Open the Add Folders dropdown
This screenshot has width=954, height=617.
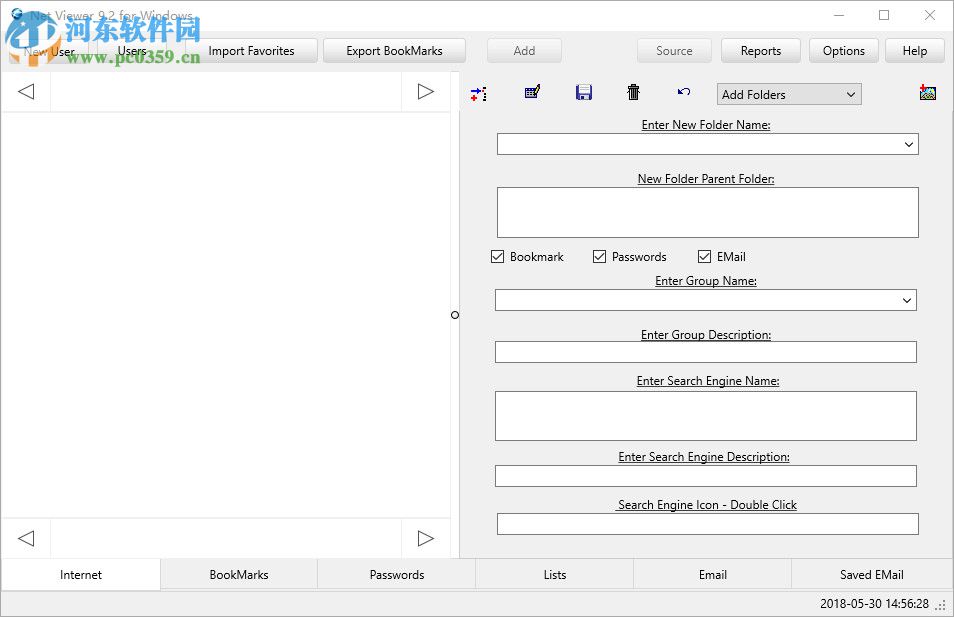[x=789, y=94]
